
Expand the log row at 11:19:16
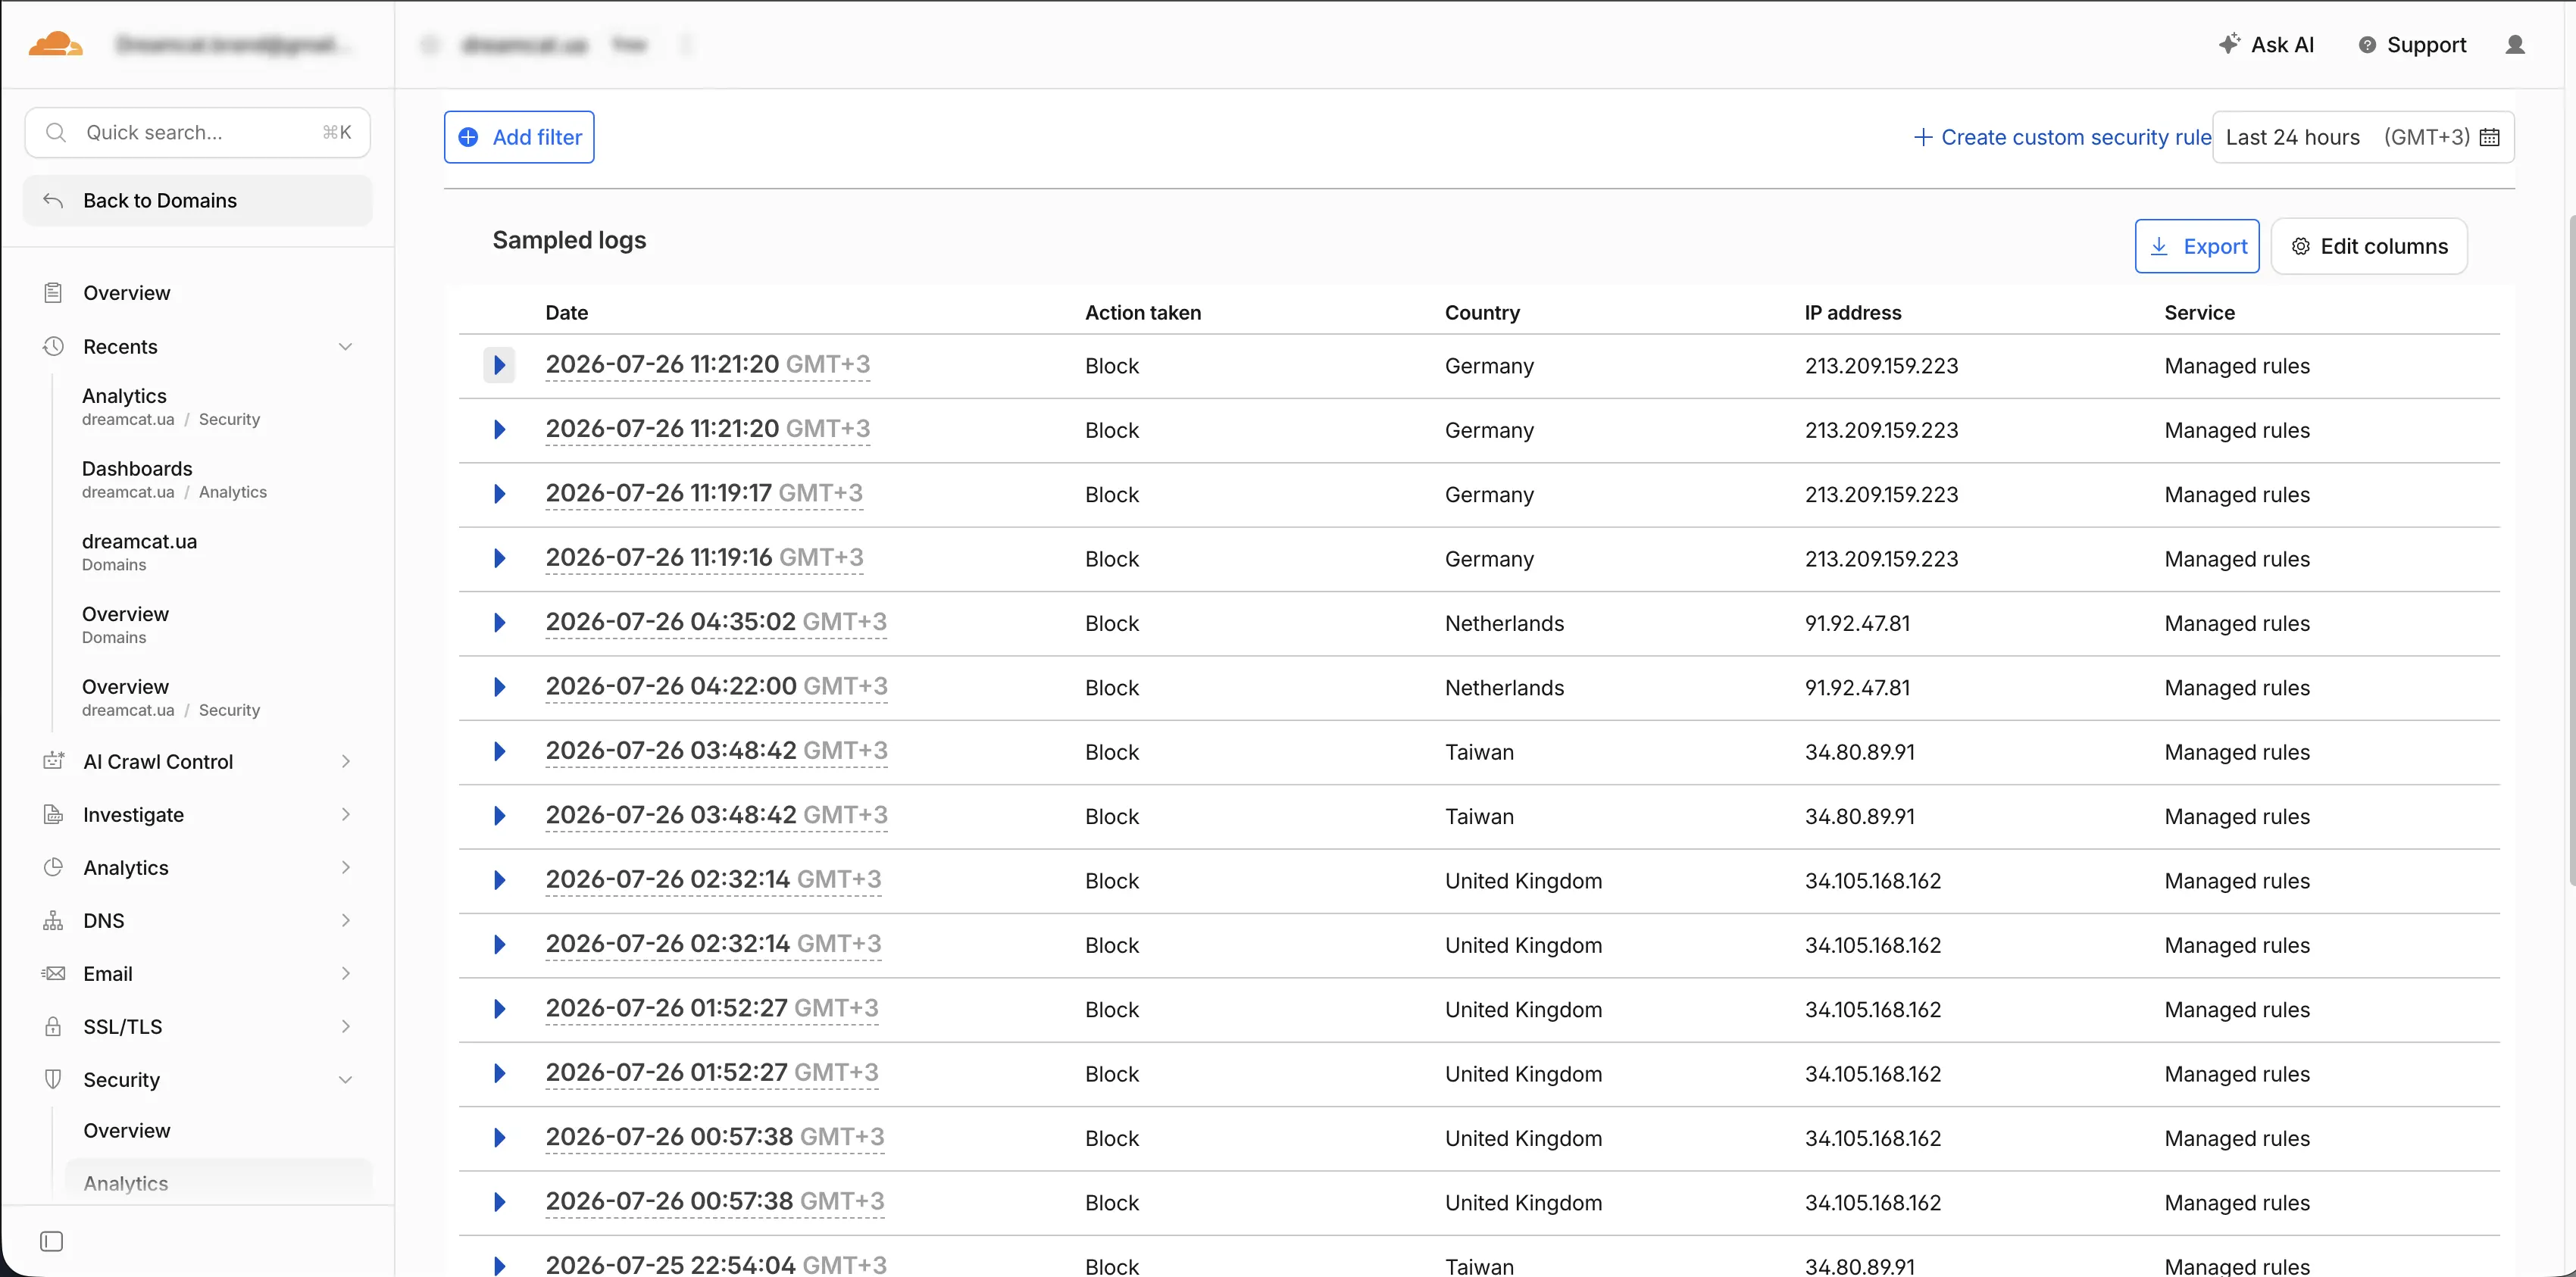coord(499,558)
